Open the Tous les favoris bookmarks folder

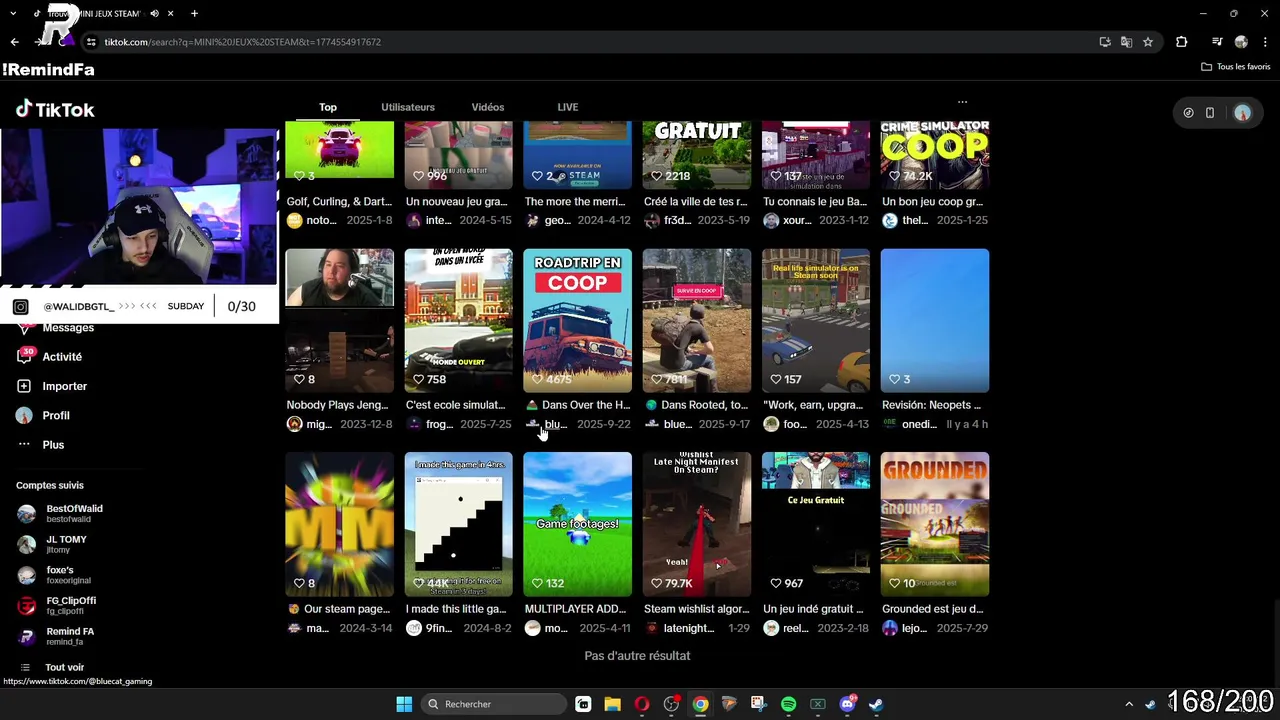tap(1236, 67)
